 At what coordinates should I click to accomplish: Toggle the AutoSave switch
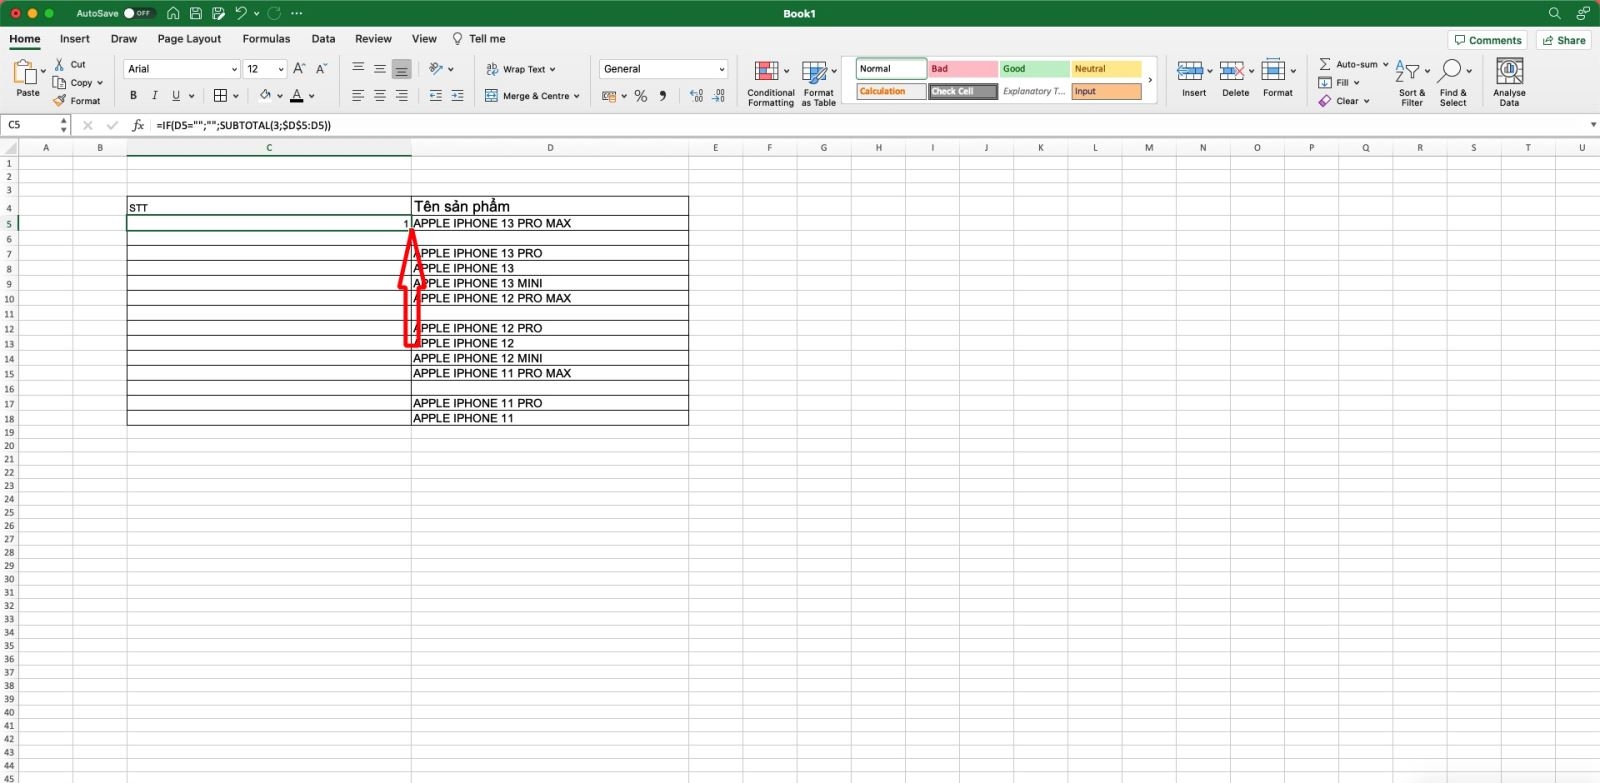(139, 13)
